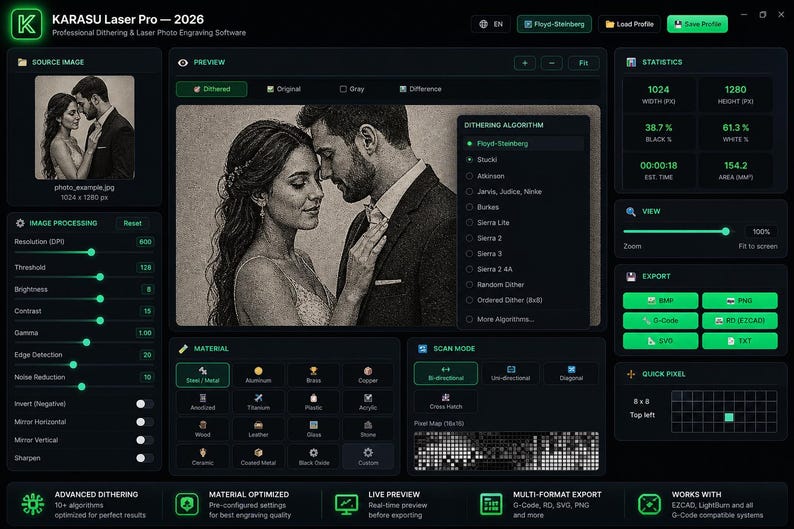Set scan mode to Uni-directional
The image size is (794, 529).
tap(510, 373)
